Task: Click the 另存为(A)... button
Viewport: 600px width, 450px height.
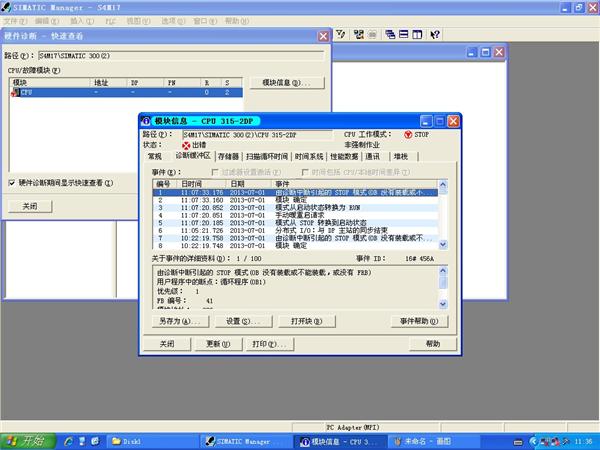Action: (x=180, y=321)
